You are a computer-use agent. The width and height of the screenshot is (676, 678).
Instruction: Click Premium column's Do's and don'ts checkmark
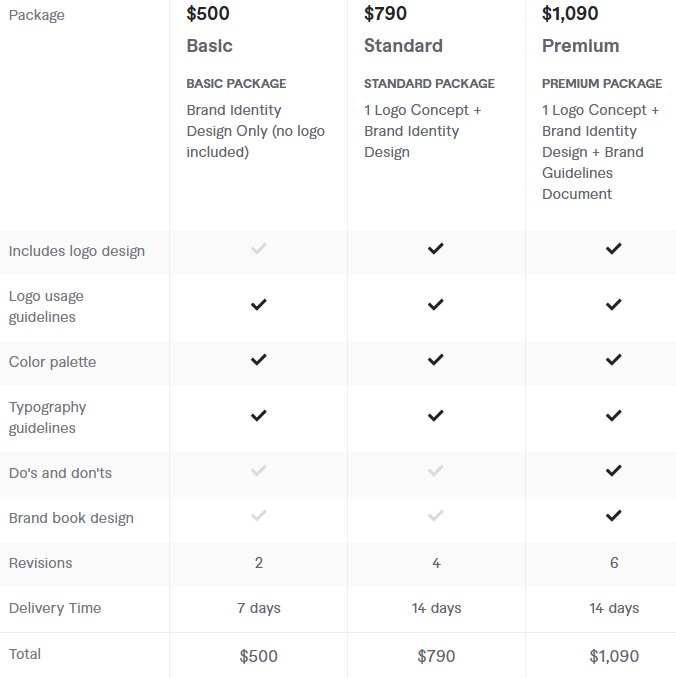(613, 471)
